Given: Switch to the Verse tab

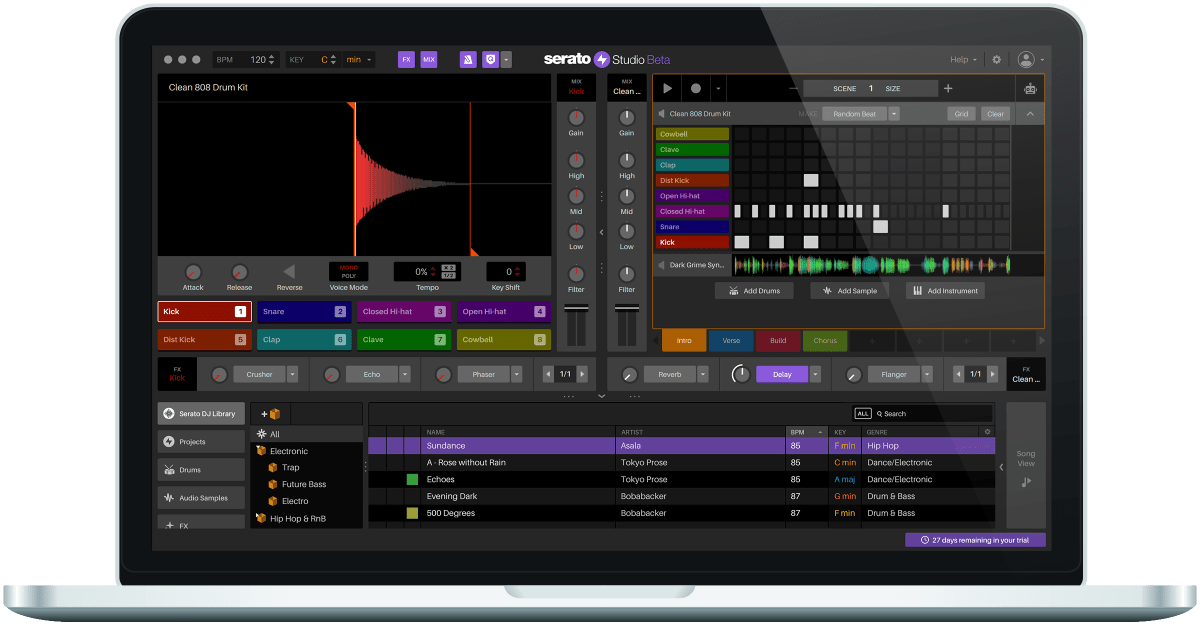Looking at the screenshot, I should tap(731, 340).
